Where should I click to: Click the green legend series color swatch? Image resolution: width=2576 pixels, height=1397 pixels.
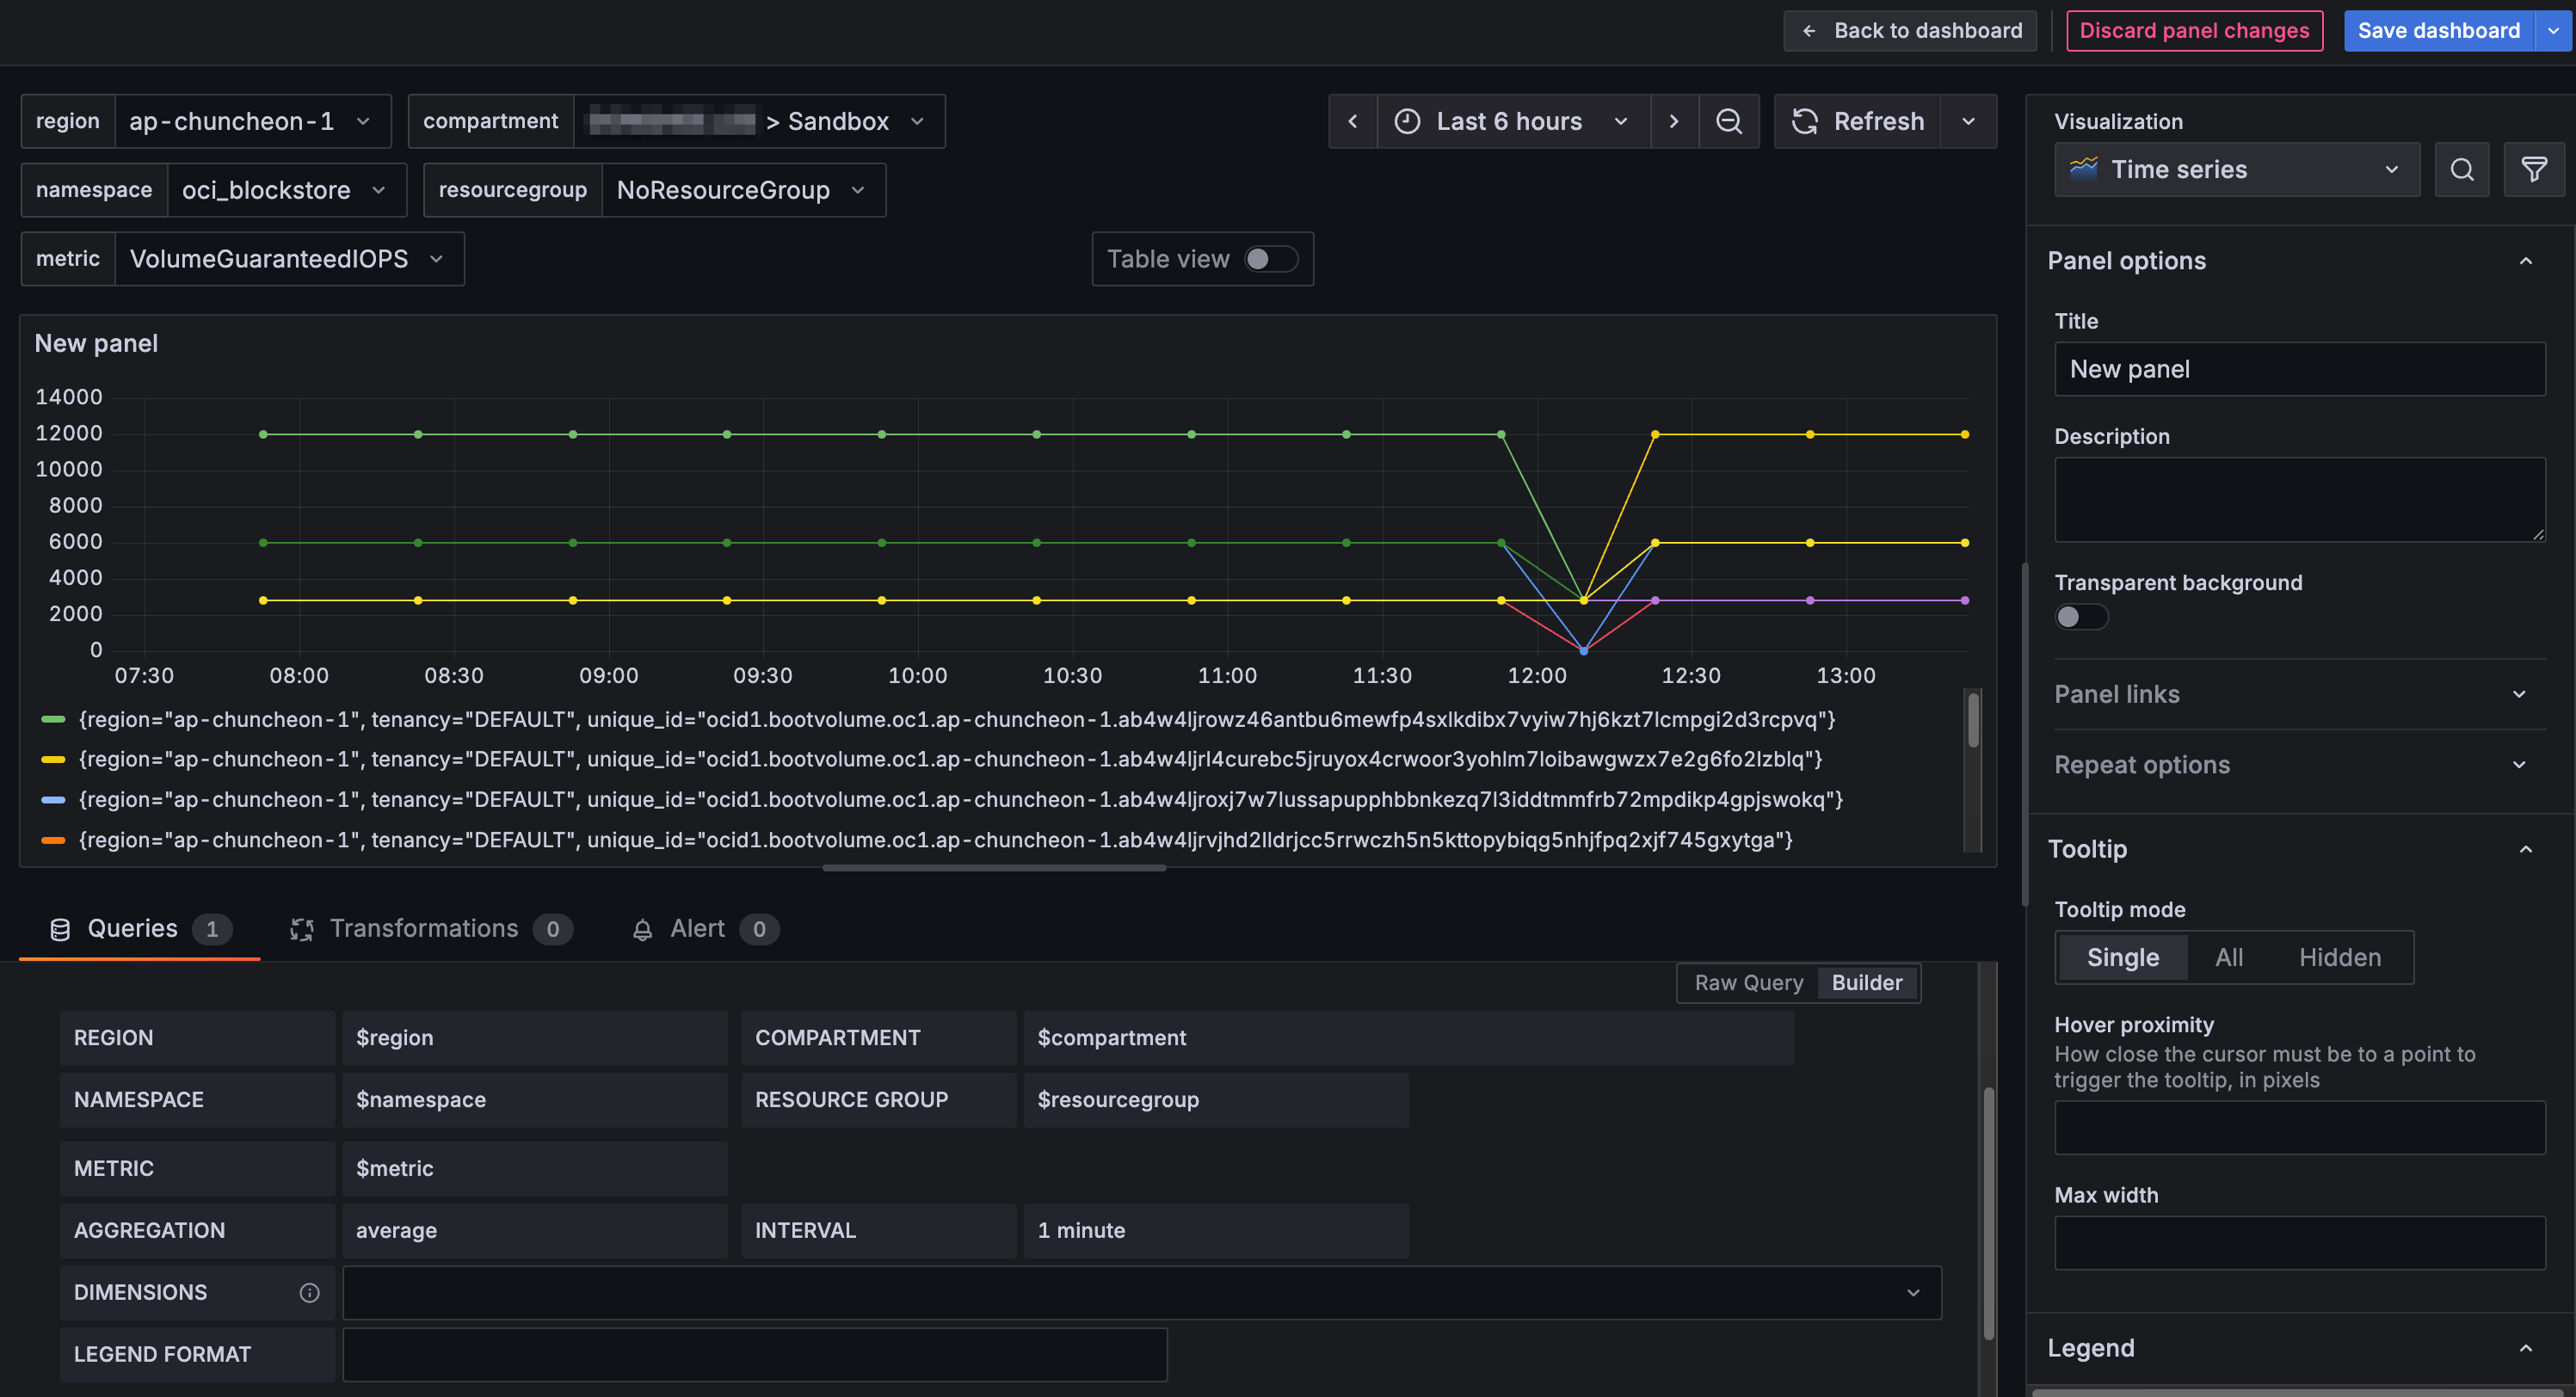coord(53,719)
